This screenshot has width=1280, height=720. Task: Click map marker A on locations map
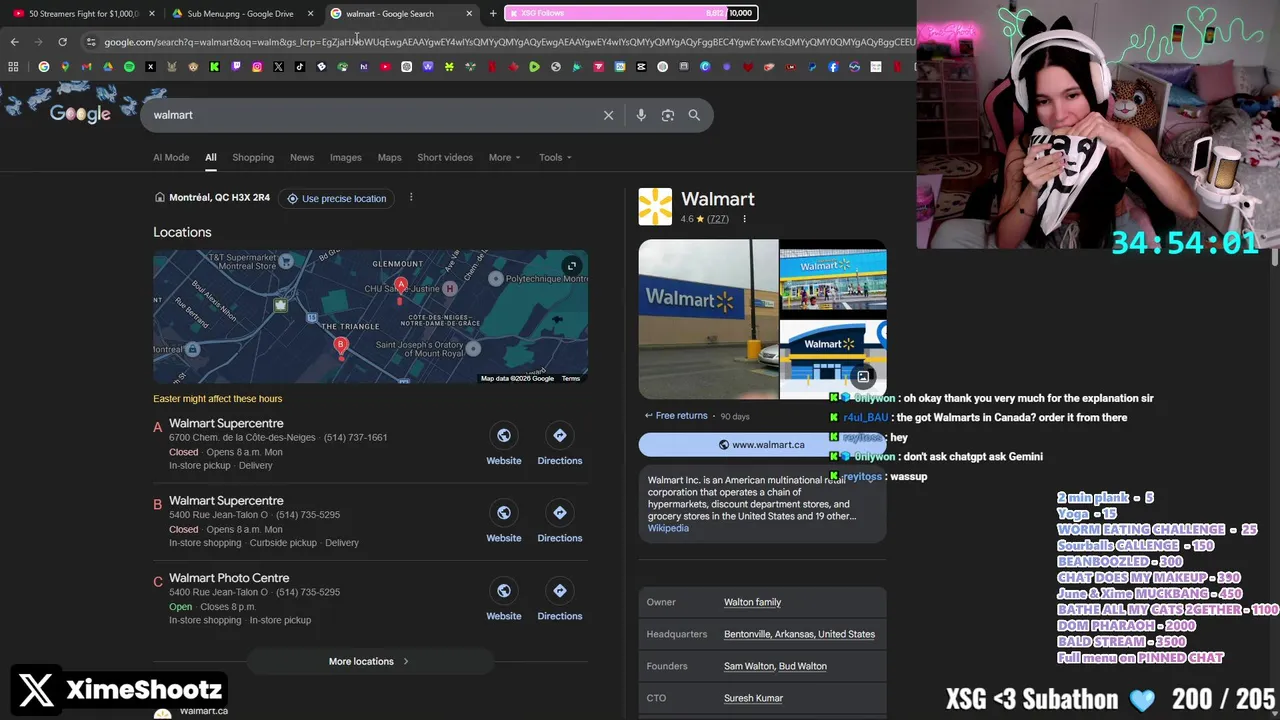click(401, 287)
